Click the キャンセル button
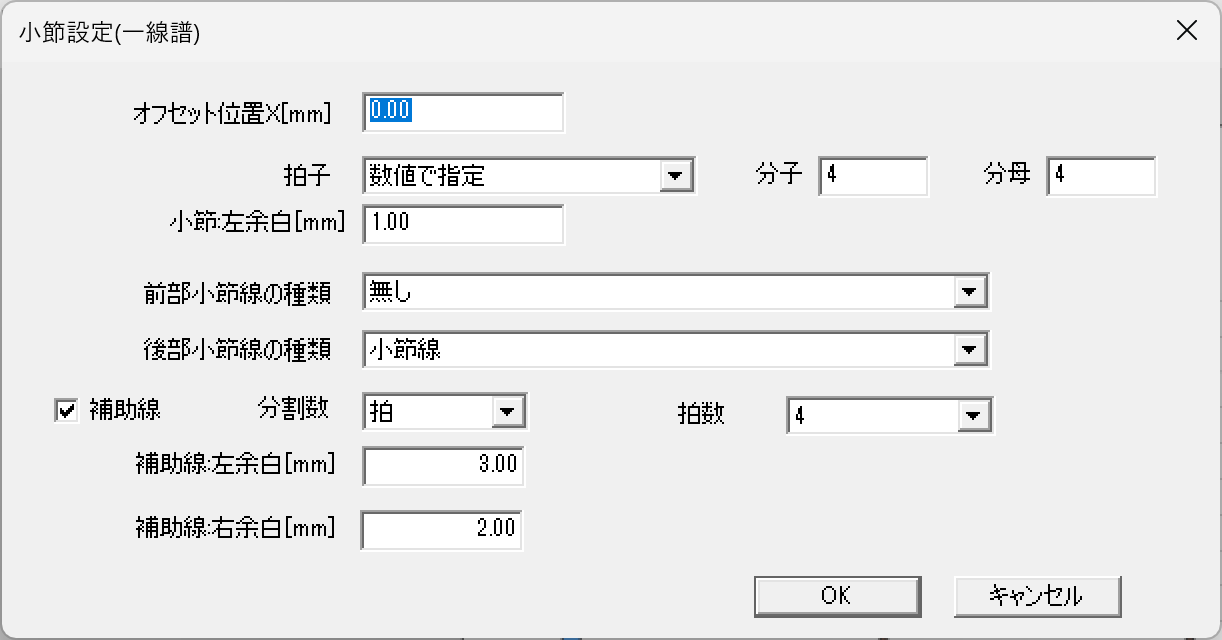Viewport: 1222px width, 640px height. click(x=1037, y=596)
